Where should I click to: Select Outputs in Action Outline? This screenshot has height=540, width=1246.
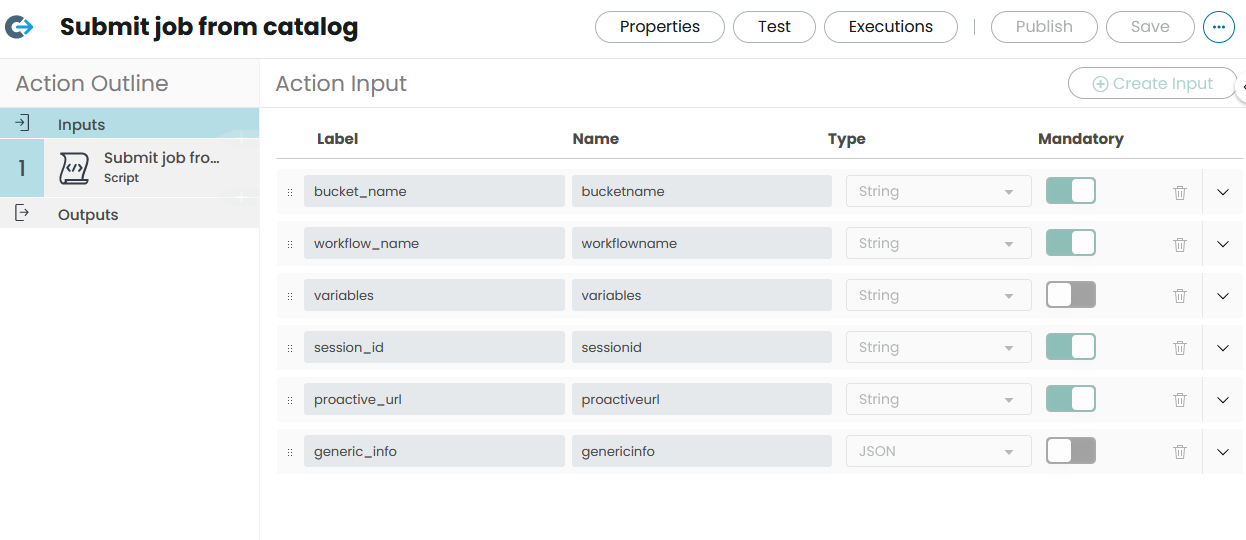(x=129, y=214)
